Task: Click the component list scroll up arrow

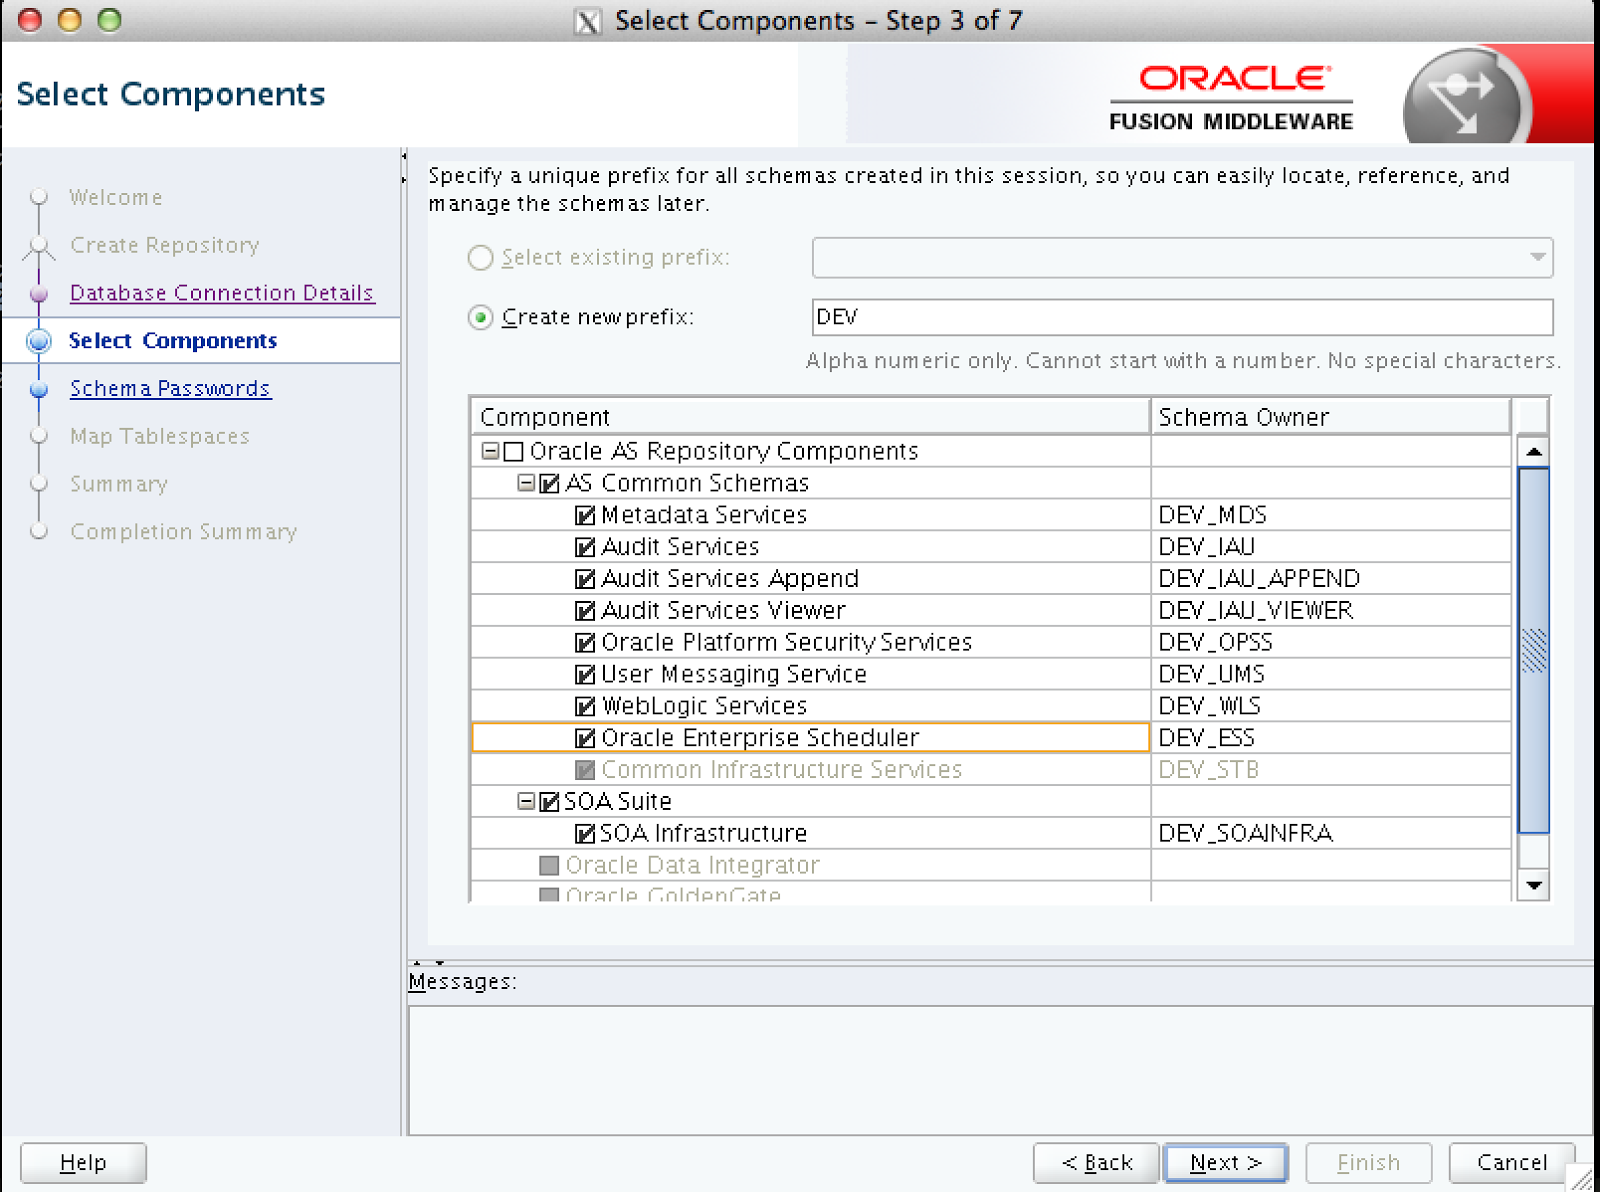Action: [x=1533, y=452]
